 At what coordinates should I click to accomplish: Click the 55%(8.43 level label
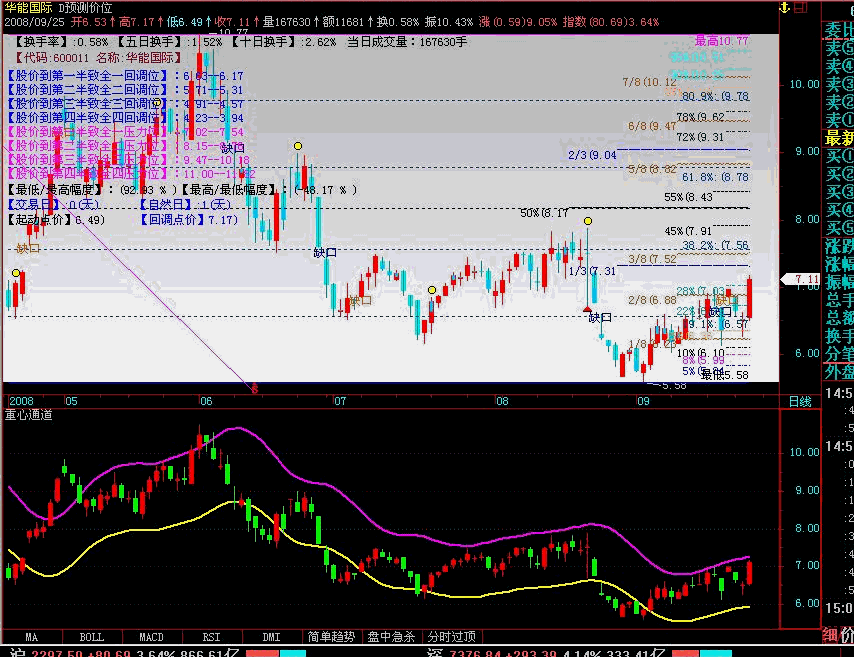688,197
